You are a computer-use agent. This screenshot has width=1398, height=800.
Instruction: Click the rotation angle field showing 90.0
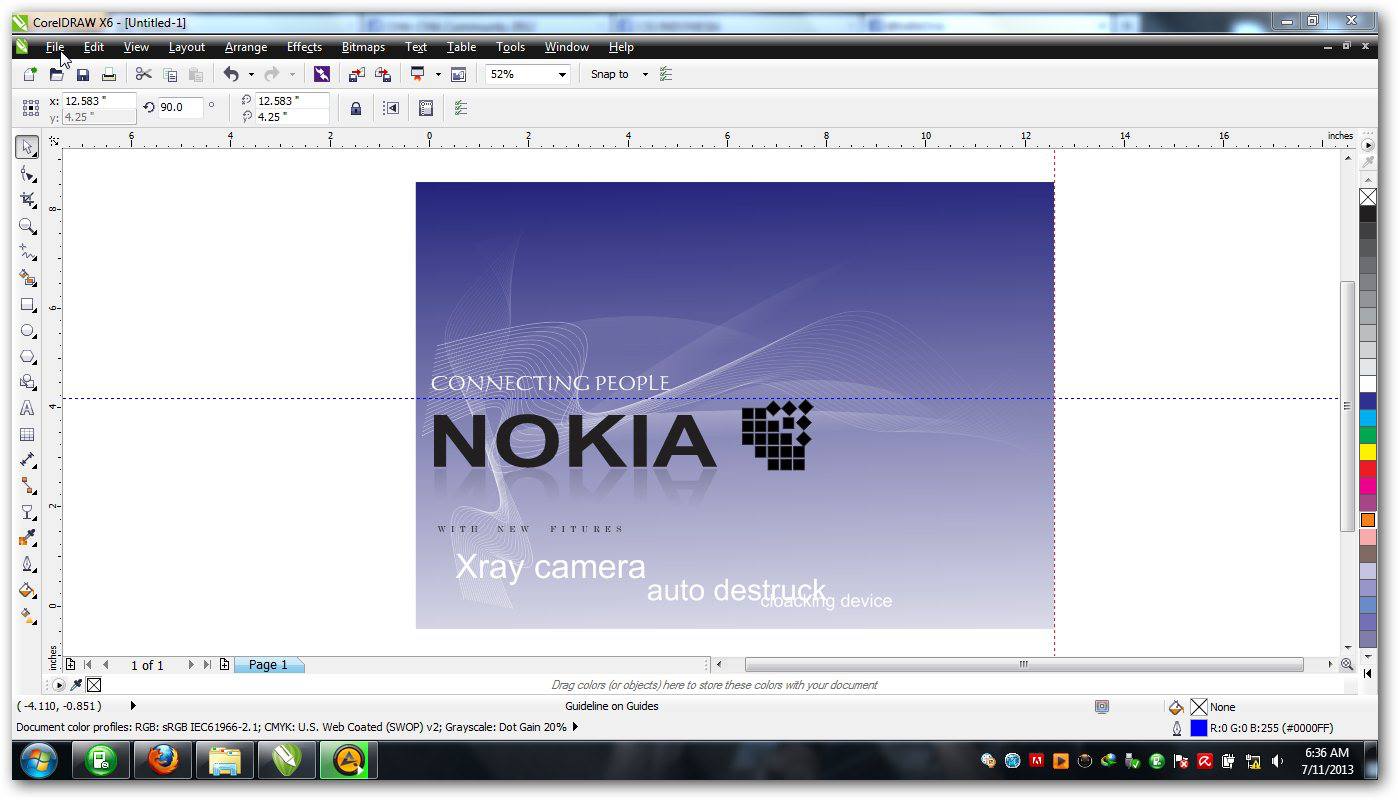coord(180,107)
